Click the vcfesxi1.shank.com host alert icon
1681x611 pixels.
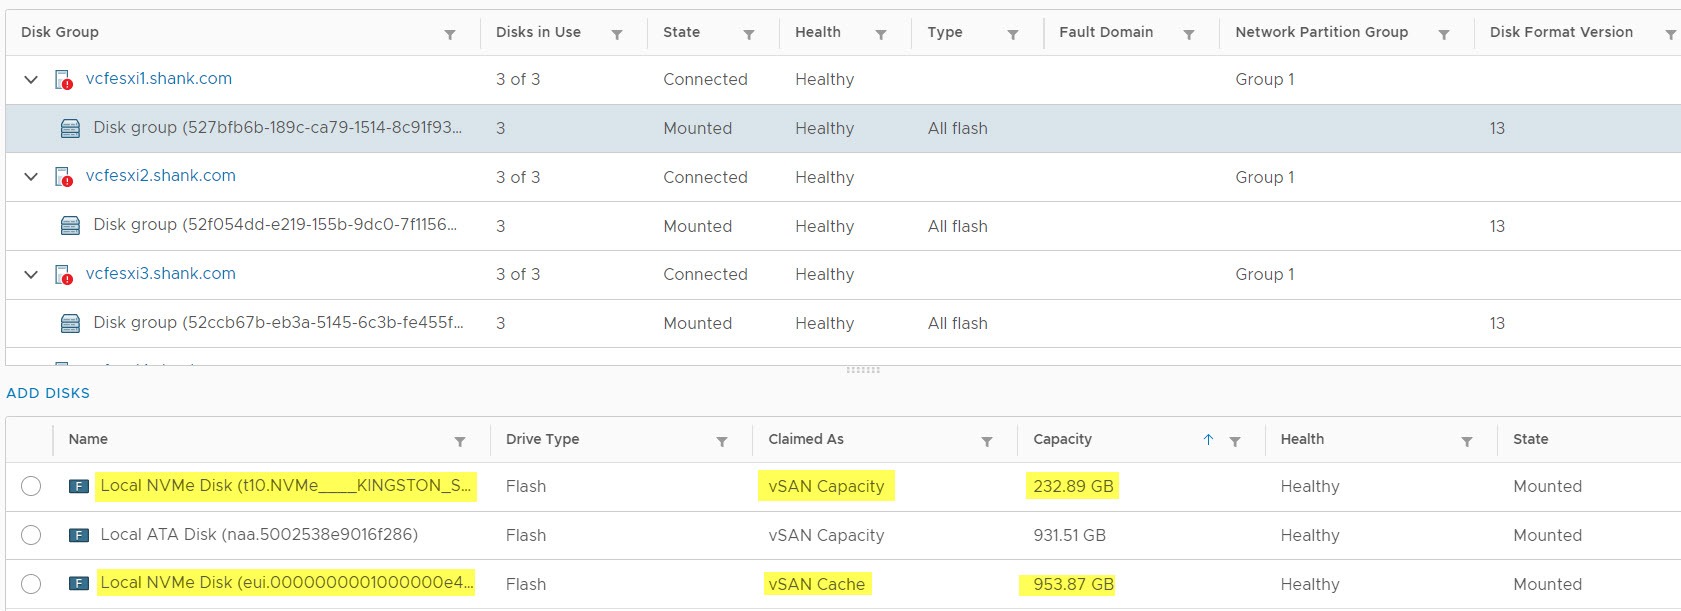pos(63,80)
